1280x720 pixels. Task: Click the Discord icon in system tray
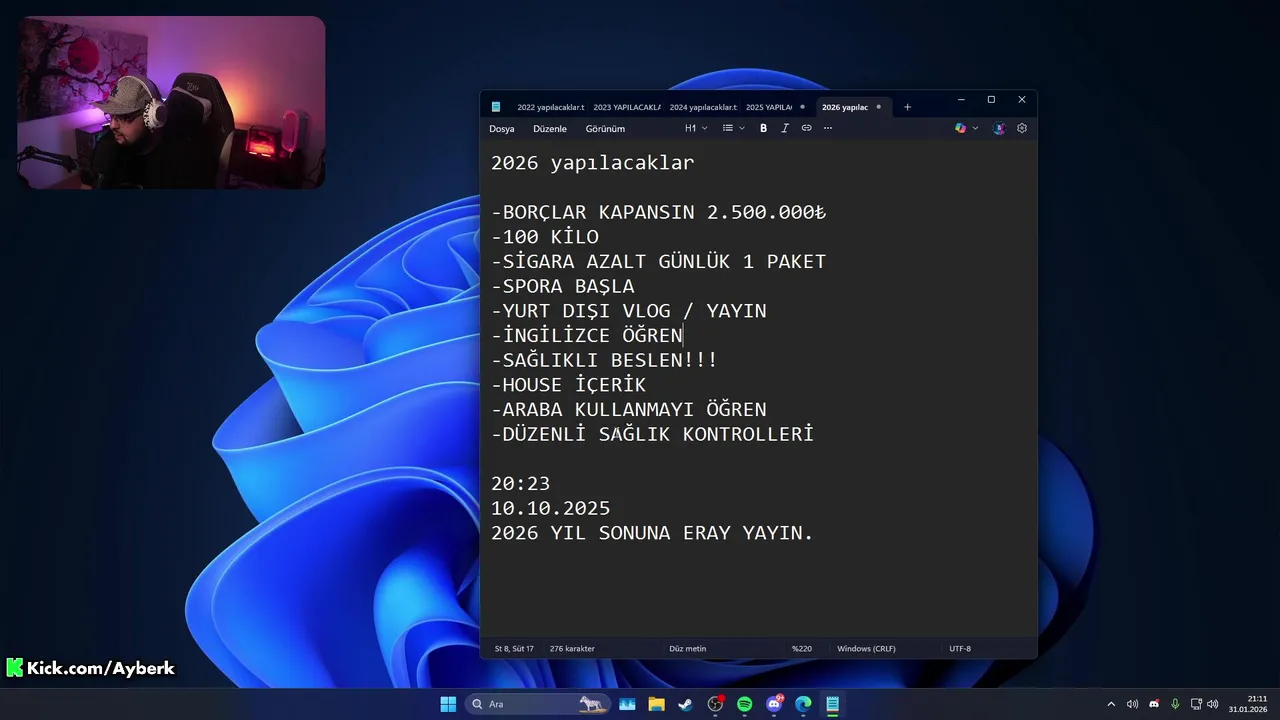point(1154,704)
